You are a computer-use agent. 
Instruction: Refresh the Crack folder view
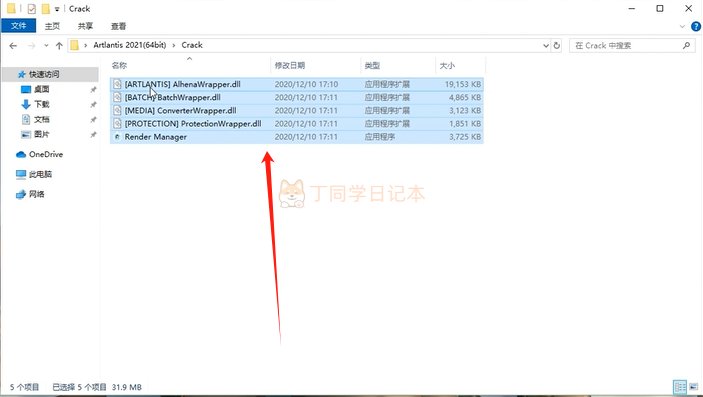coord(556,45)
